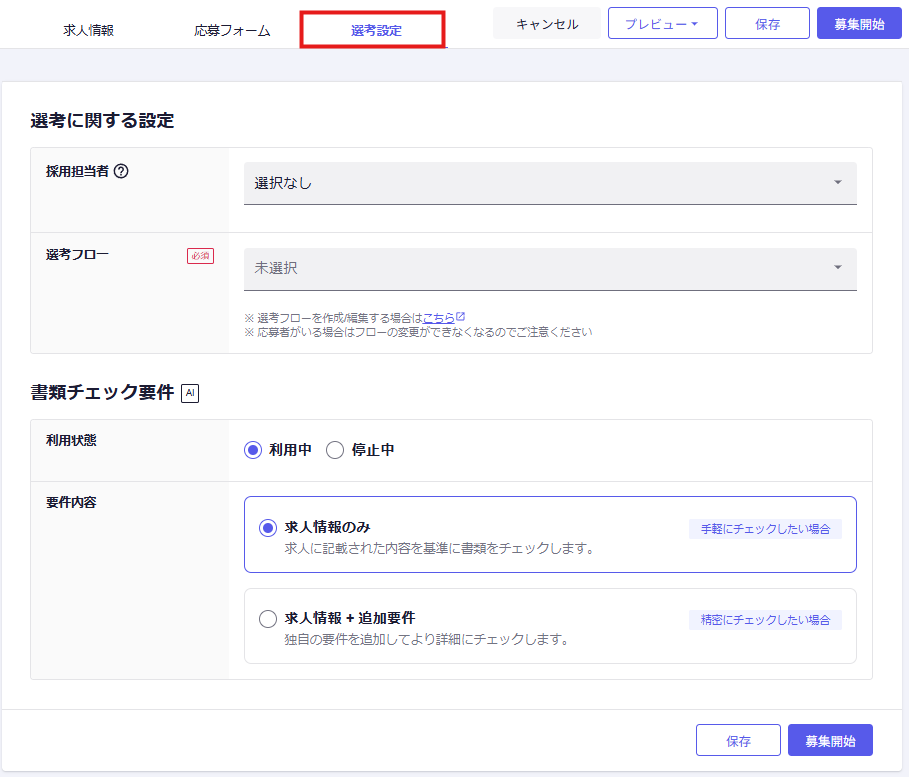Click the bottom 保存 button
Viewport: 909px width, 777px height.
pos(738,741)
